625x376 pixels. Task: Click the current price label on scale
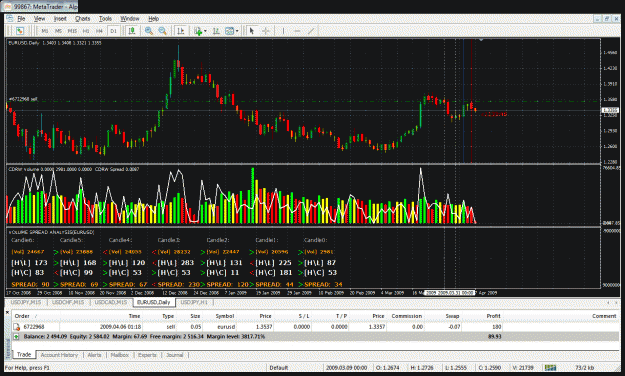coord(610,110)
